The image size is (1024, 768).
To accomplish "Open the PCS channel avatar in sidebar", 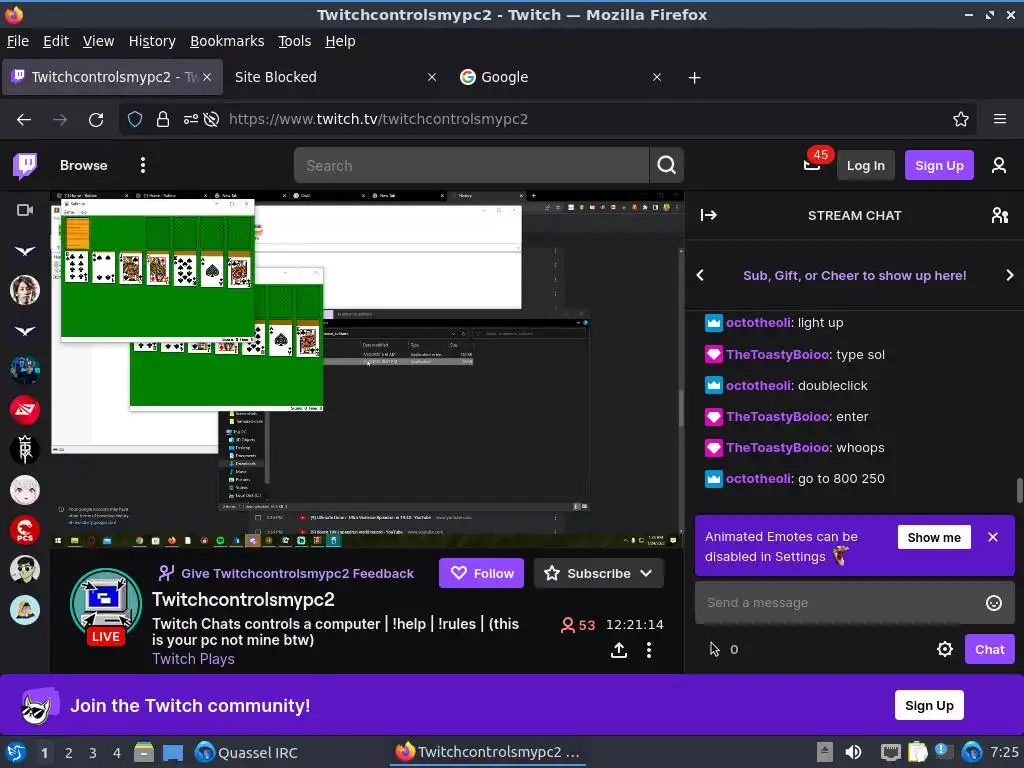I will [25, 530].
